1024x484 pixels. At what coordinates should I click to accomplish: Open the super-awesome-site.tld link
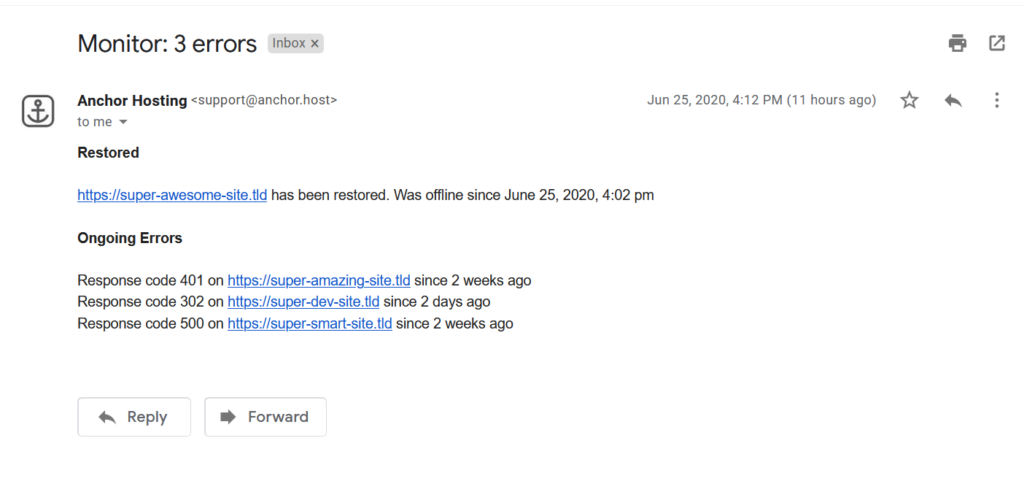click(x=172, y=195)
